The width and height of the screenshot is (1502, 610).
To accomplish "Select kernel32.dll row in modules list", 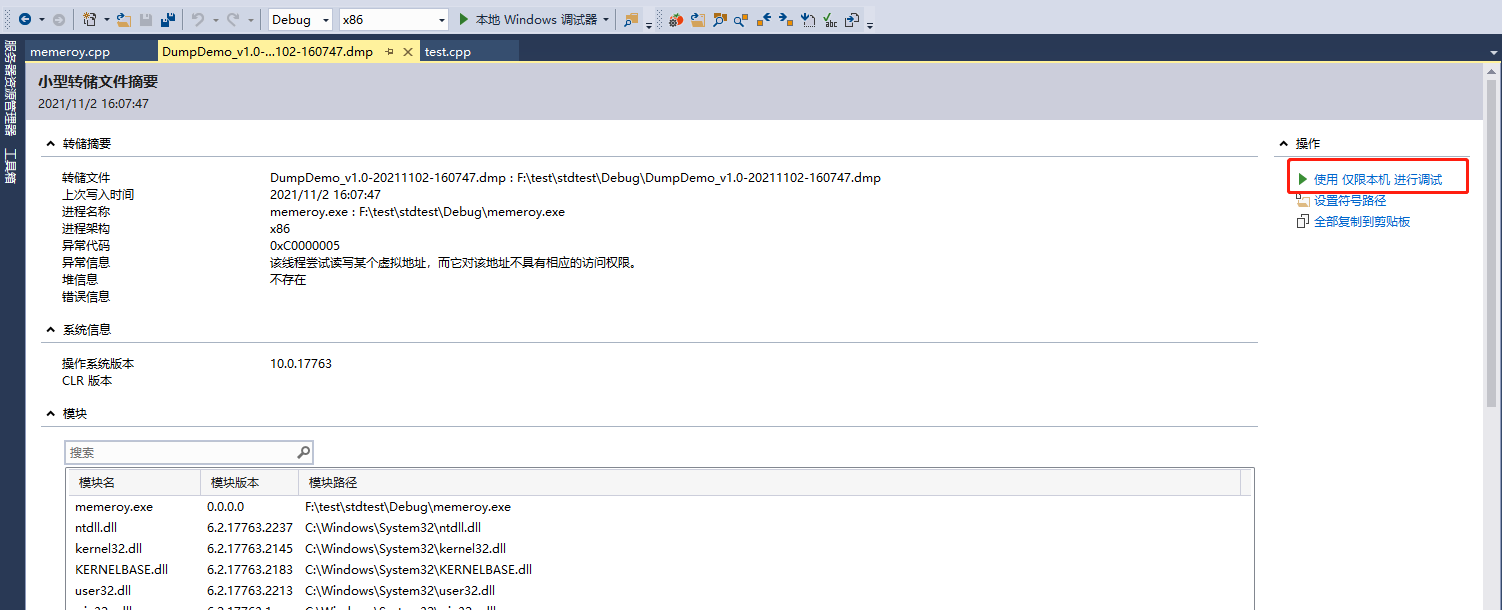I will 660,549.
